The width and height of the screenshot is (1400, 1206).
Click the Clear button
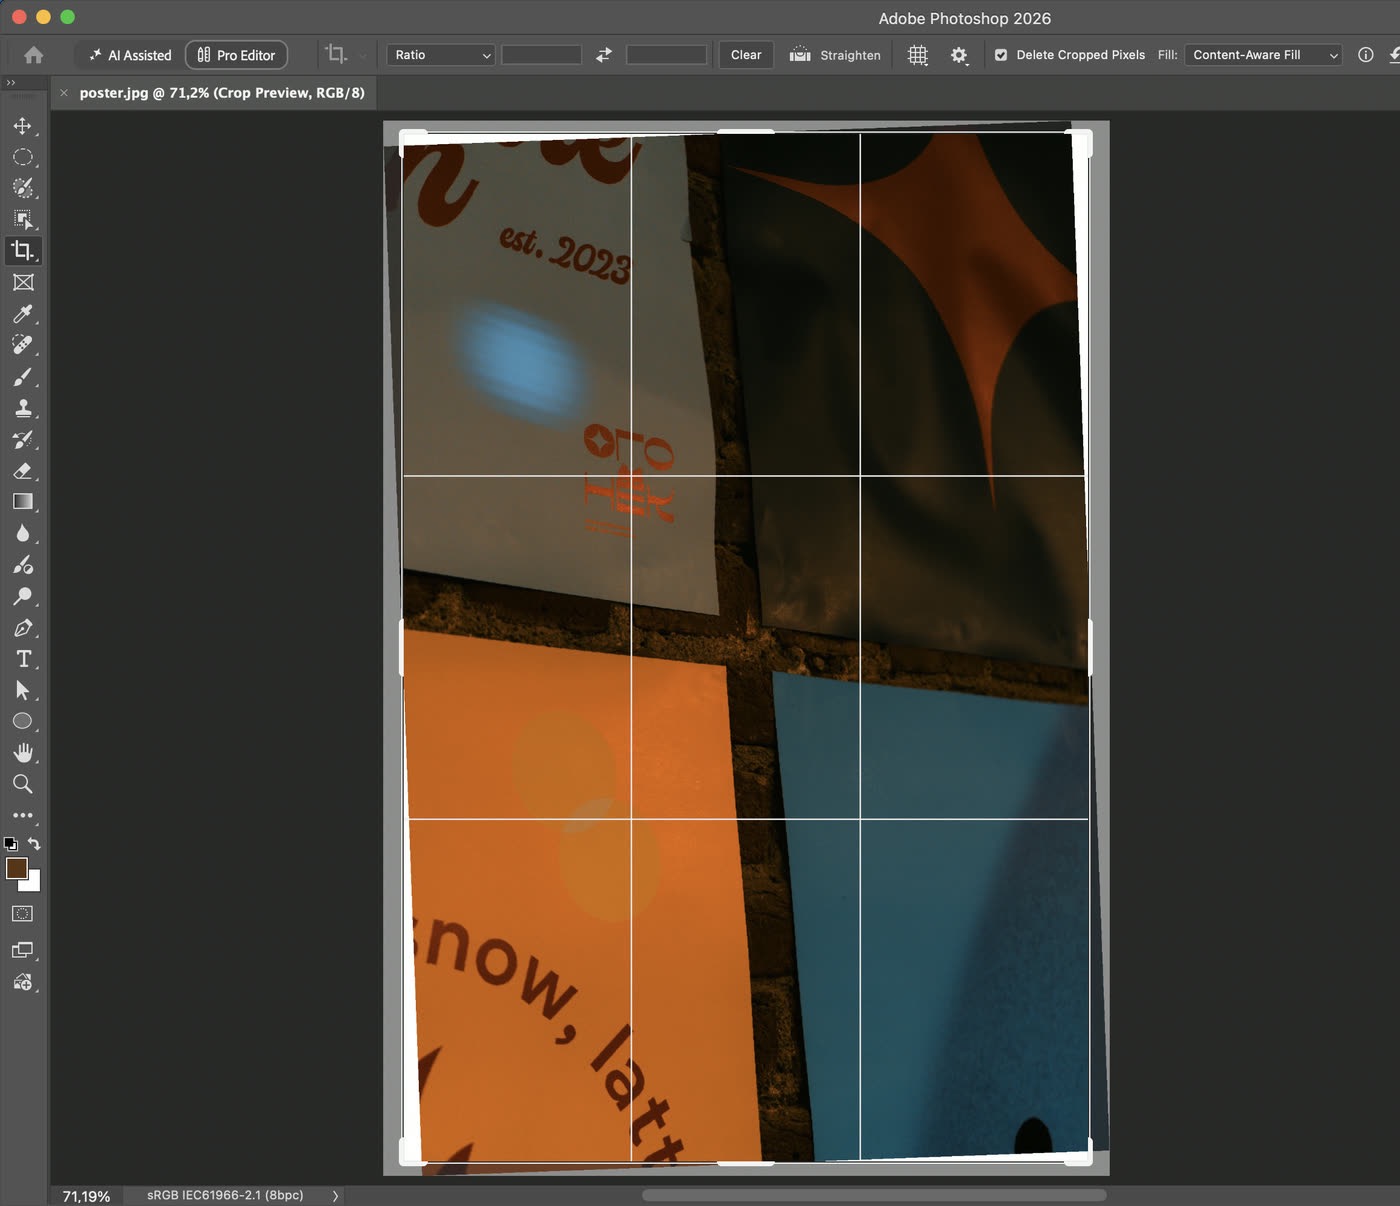[x=746, y=55]
